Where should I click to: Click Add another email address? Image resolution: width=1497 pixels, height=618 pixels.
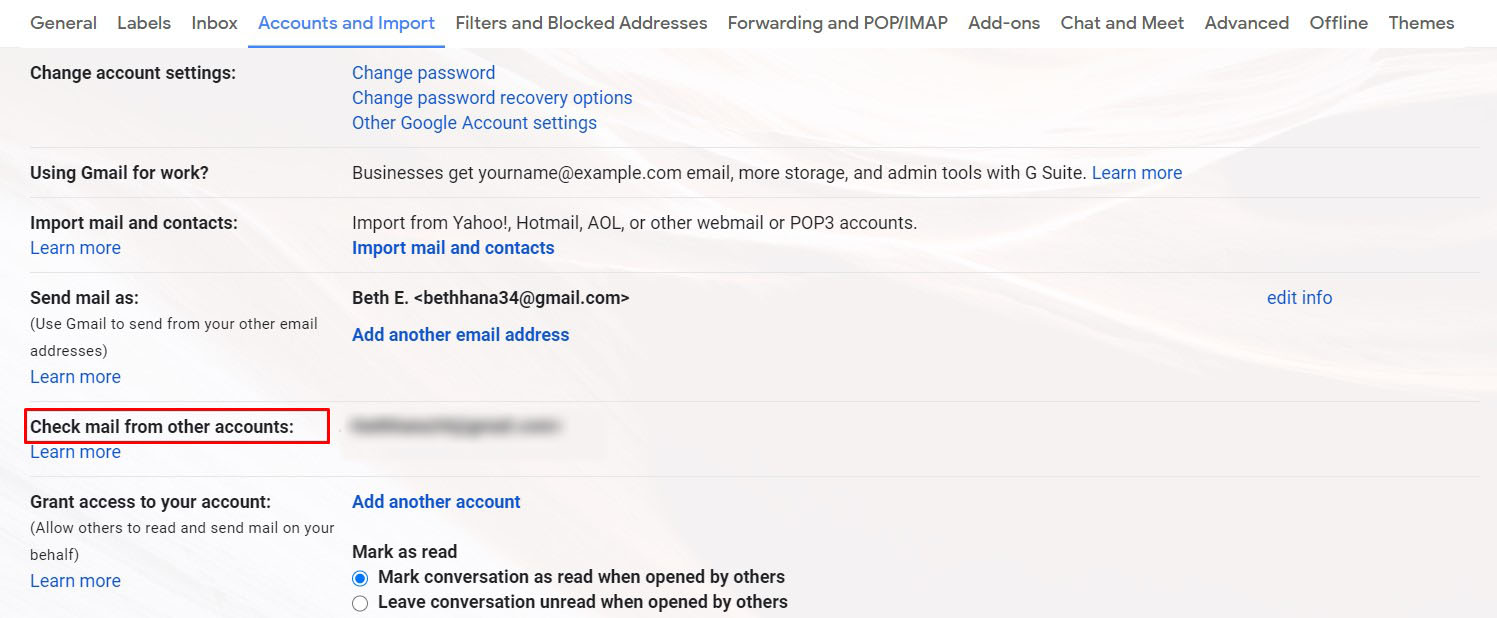pos(460,335)
